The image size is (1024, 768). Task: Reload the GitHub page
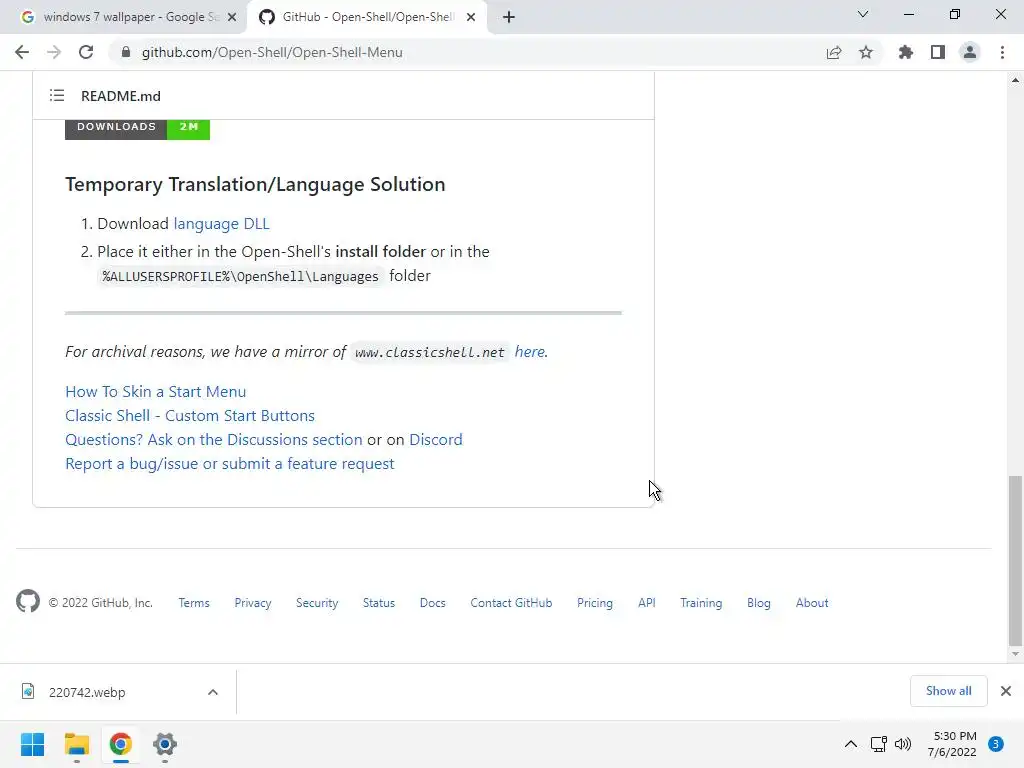(86, 52)
